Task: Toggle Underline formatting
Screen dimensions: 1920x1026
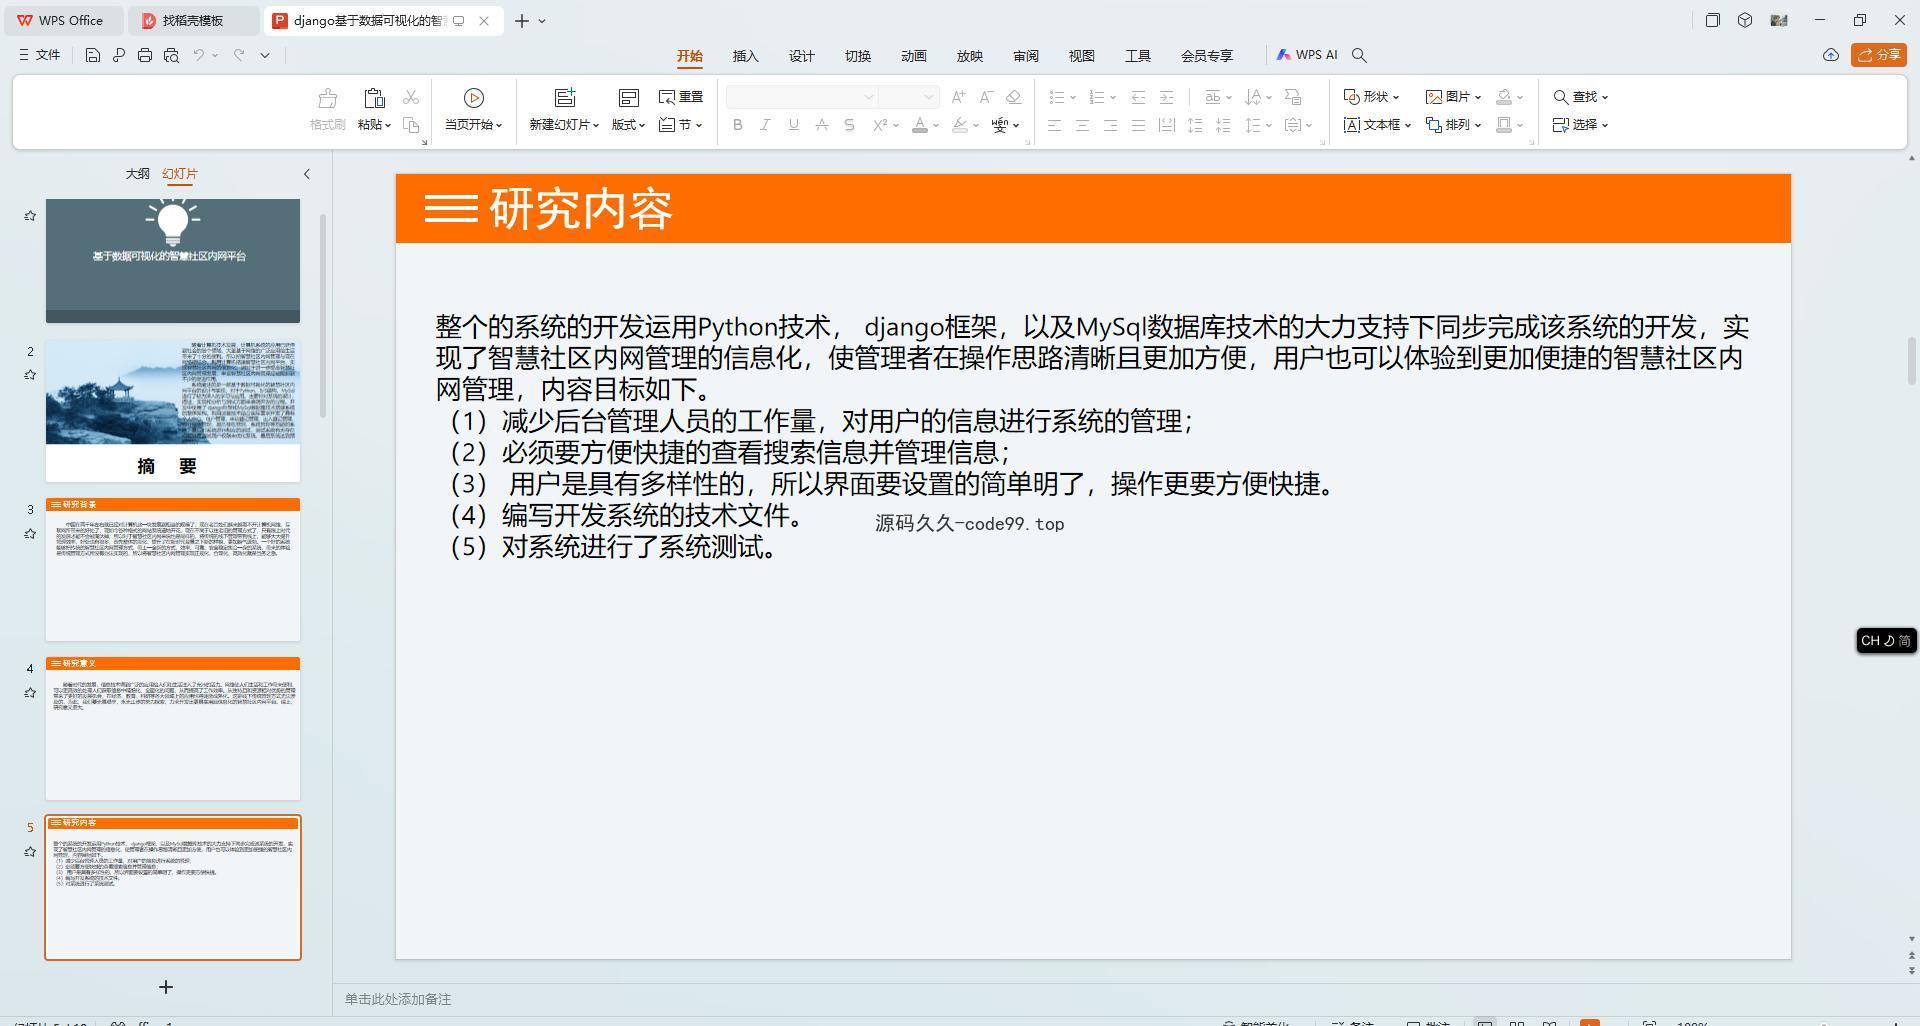Action: coord(794,125)
